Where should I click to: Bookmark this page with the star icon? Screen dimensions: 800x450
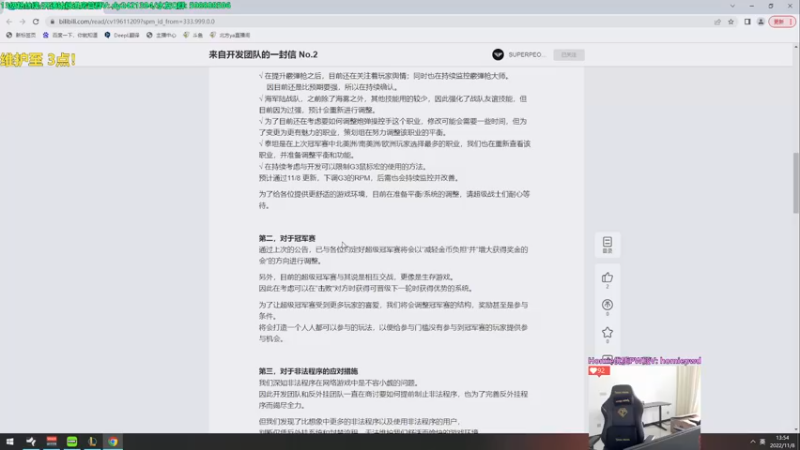pos(731,21)
